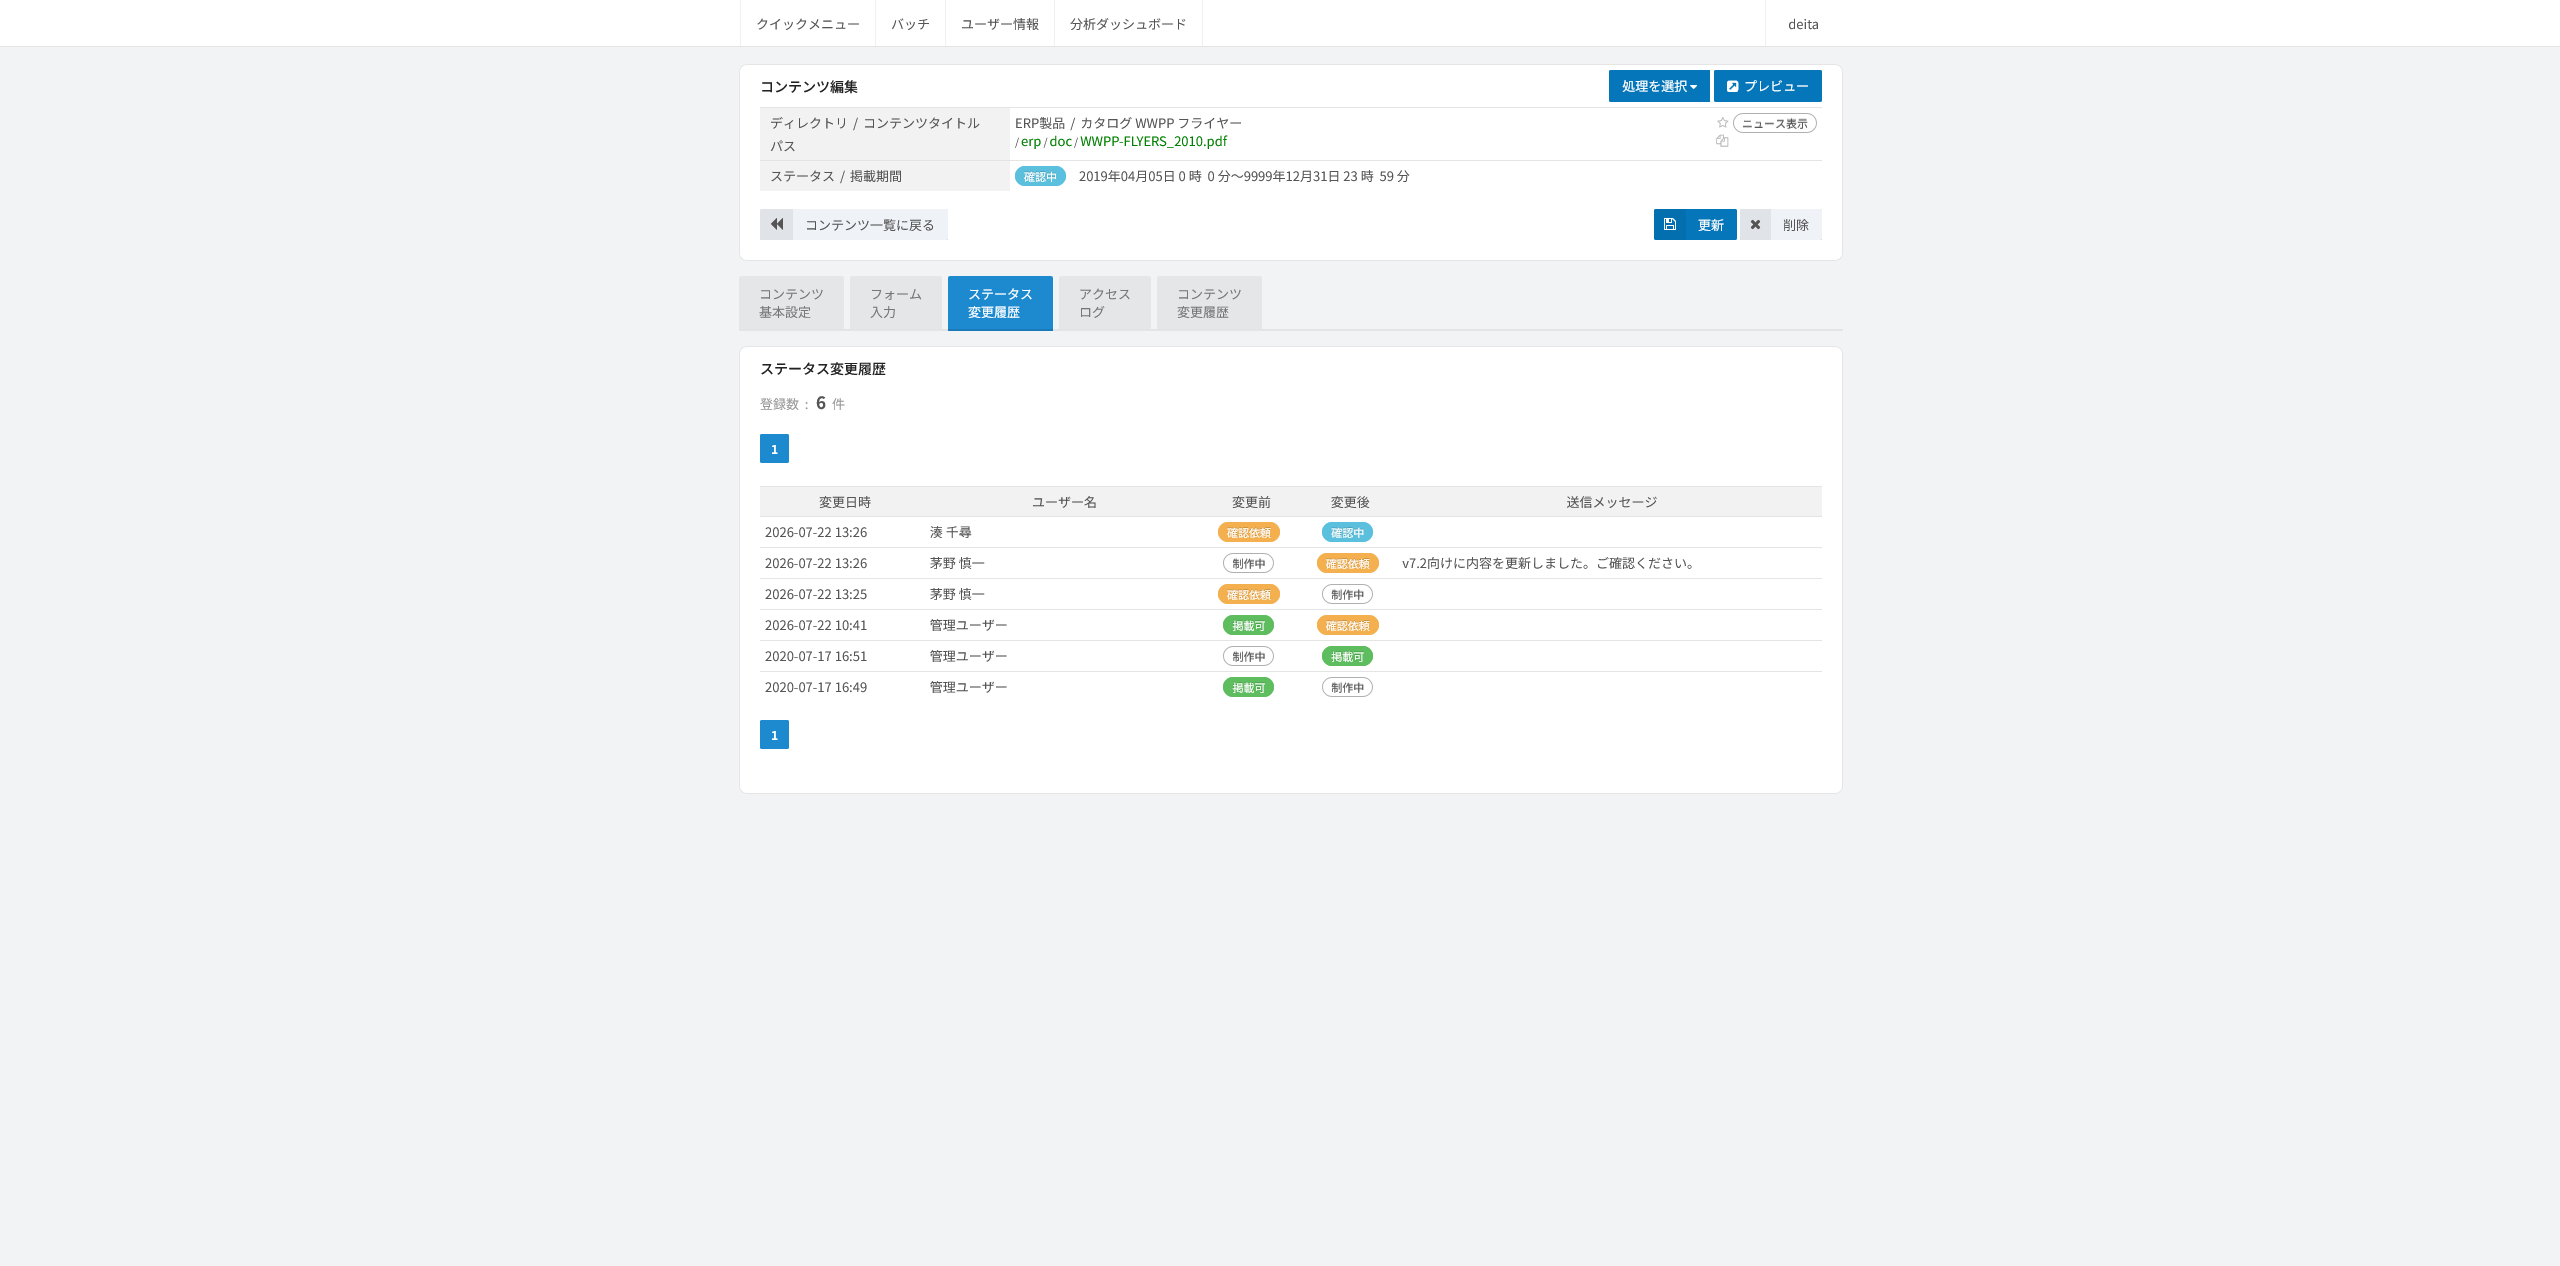
Task: Click 制作中 badge in the 16:51 row
Action: (x=1248, y=656)
